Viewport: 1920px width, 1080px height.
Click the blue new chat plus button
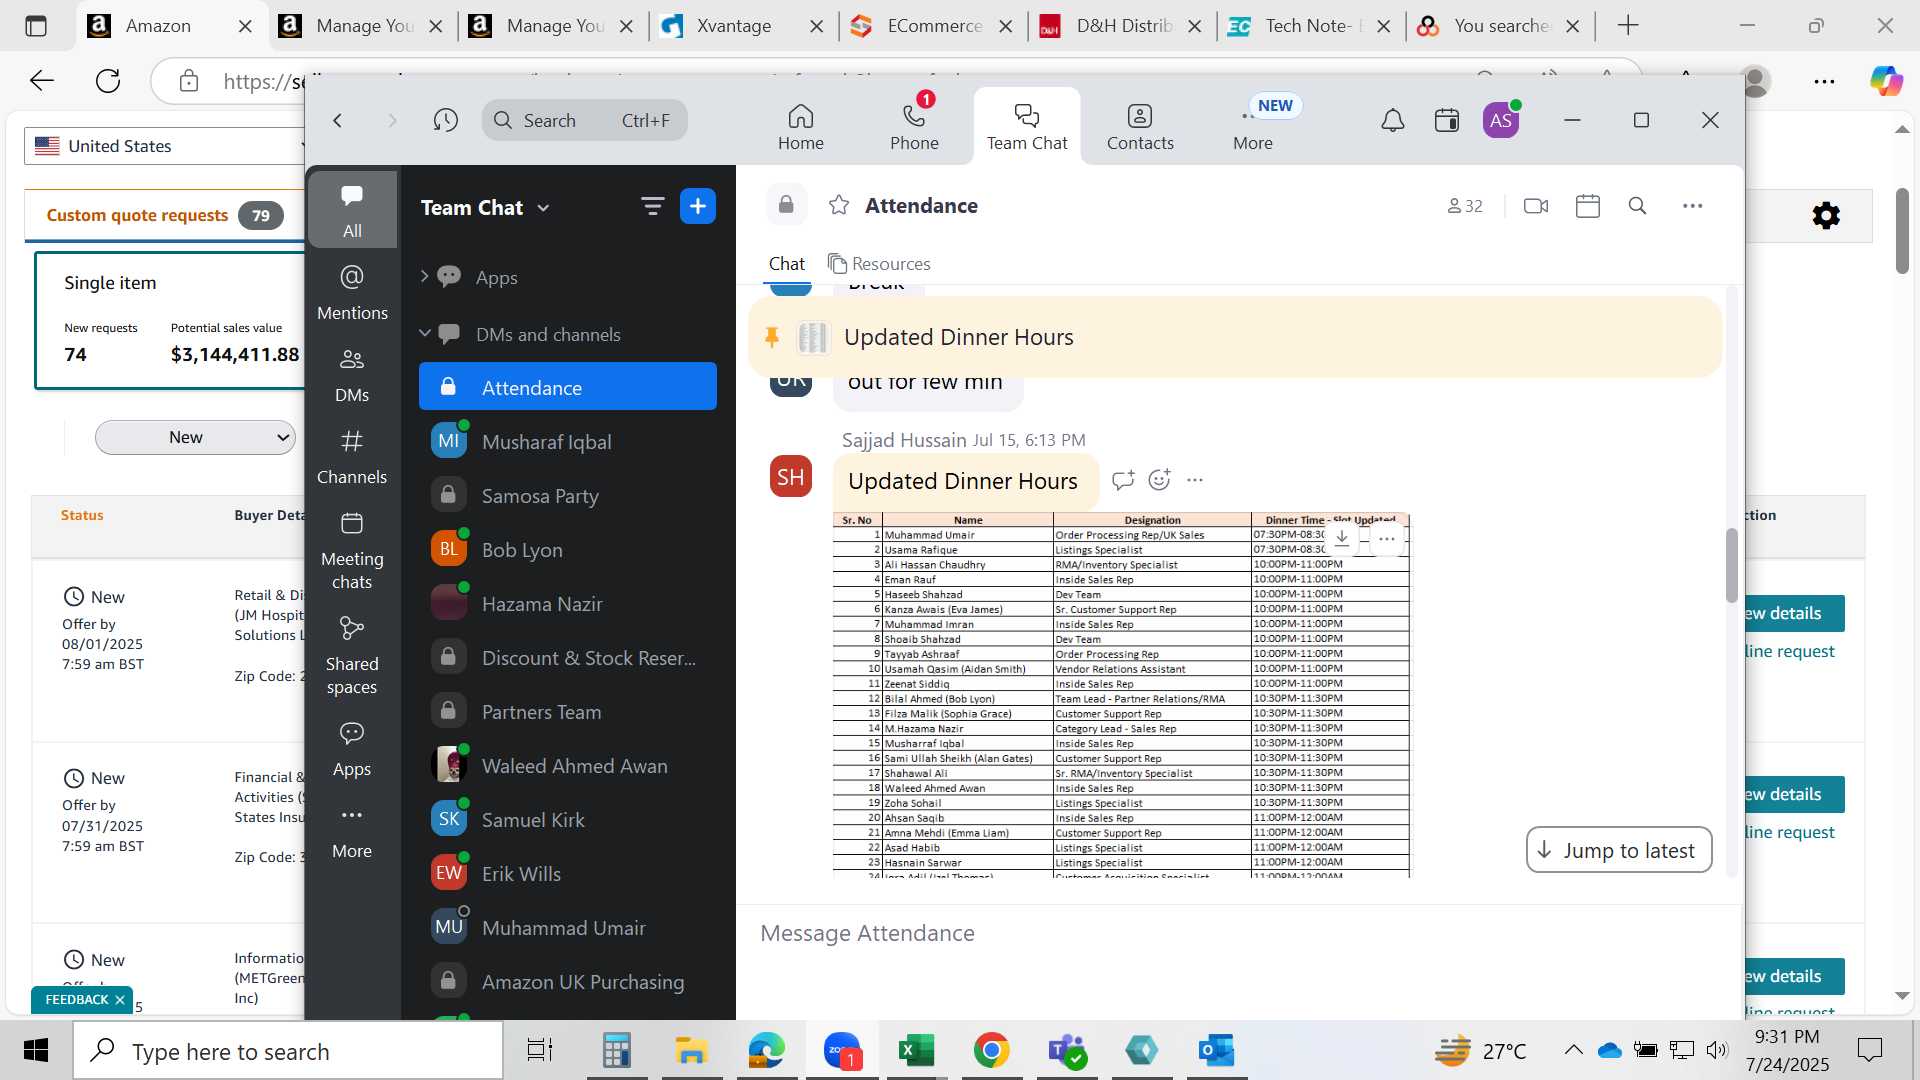pos(698,206)
